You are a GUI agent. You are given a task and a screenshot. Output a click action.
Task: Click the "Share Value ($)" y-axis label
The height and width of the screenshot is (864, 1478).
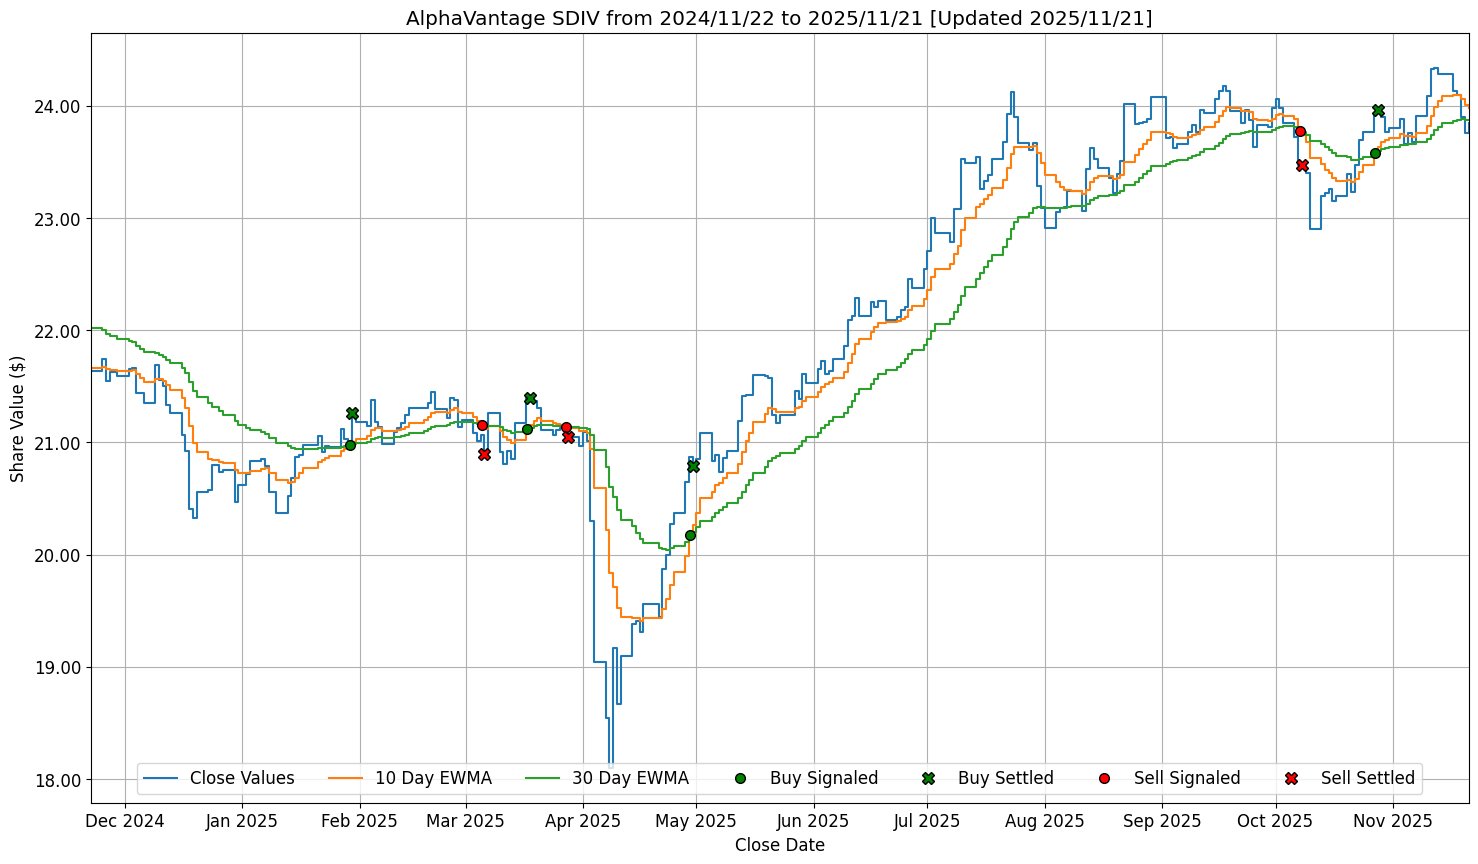[x=18, y=418]
